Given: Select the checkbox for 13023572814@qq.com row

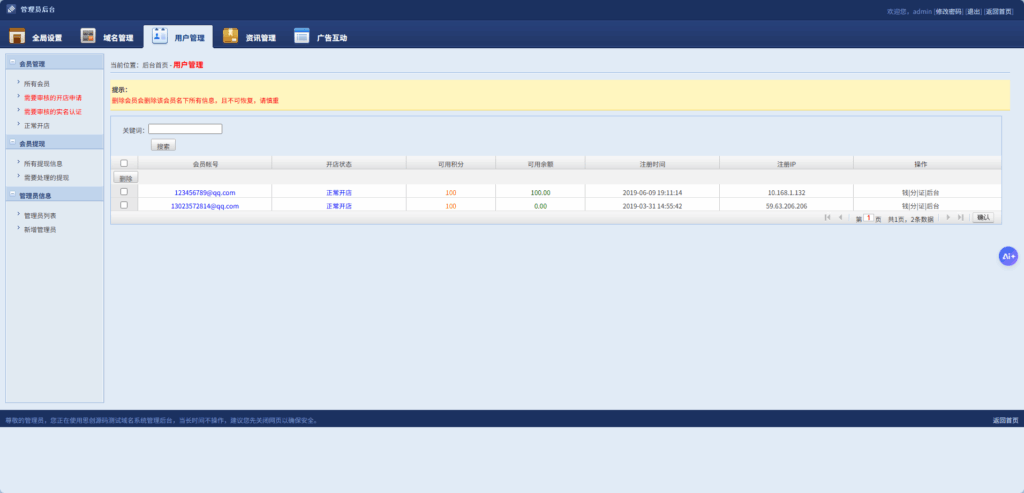Looking at the screenshot, I should pyautogui.click(x=124, y=205).
